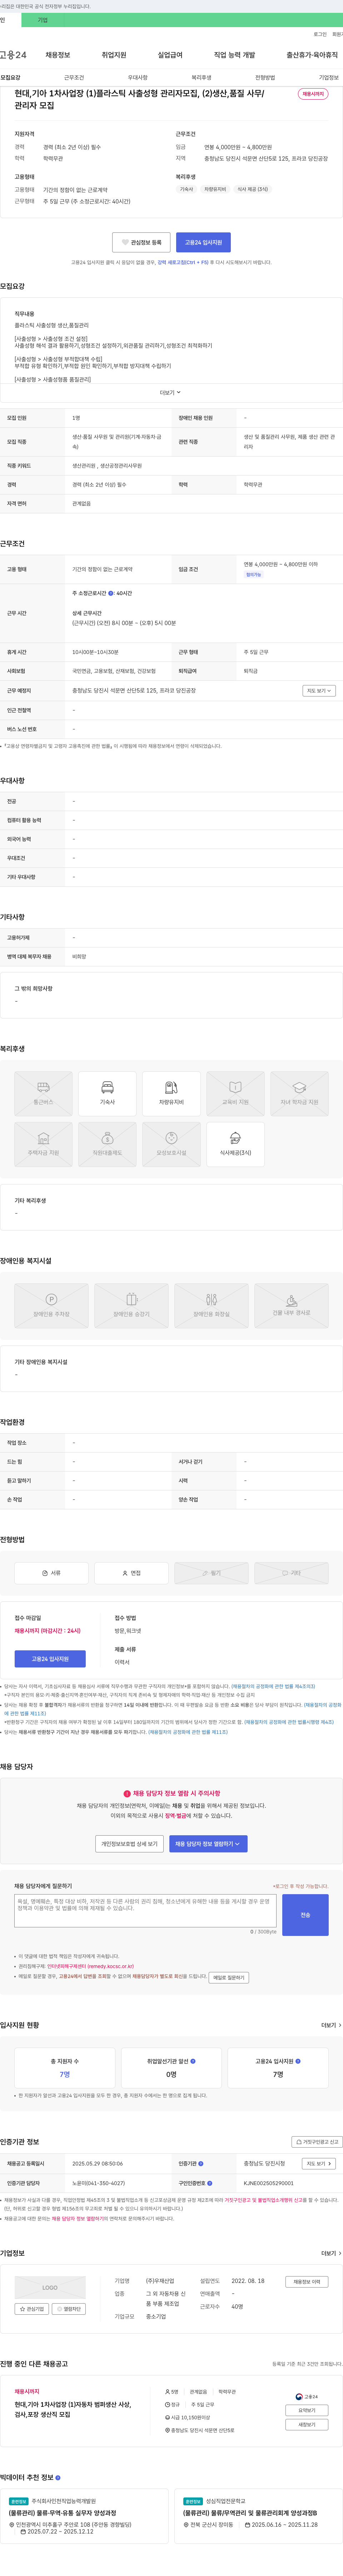Open 더보기 beside 입사지원 현황
The image size is (343, 2576).
[331, 2025]
